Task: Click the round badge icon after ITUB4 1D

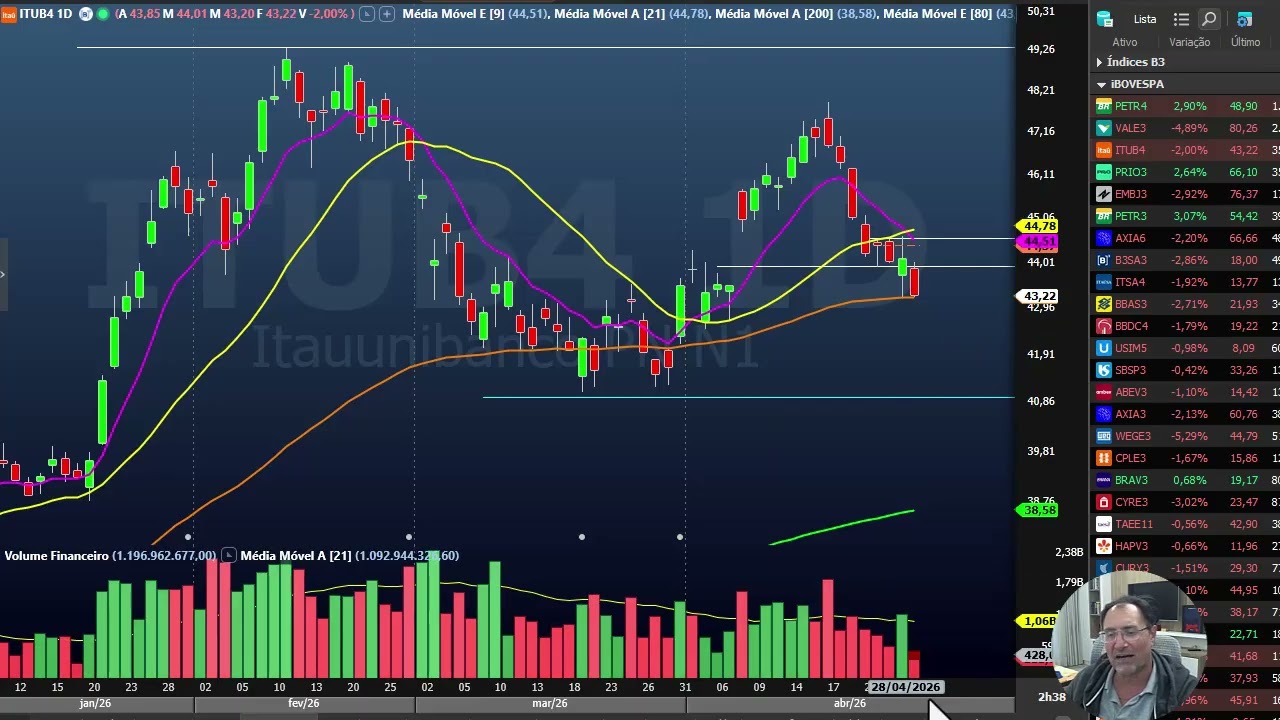Action: click(85, 14)
